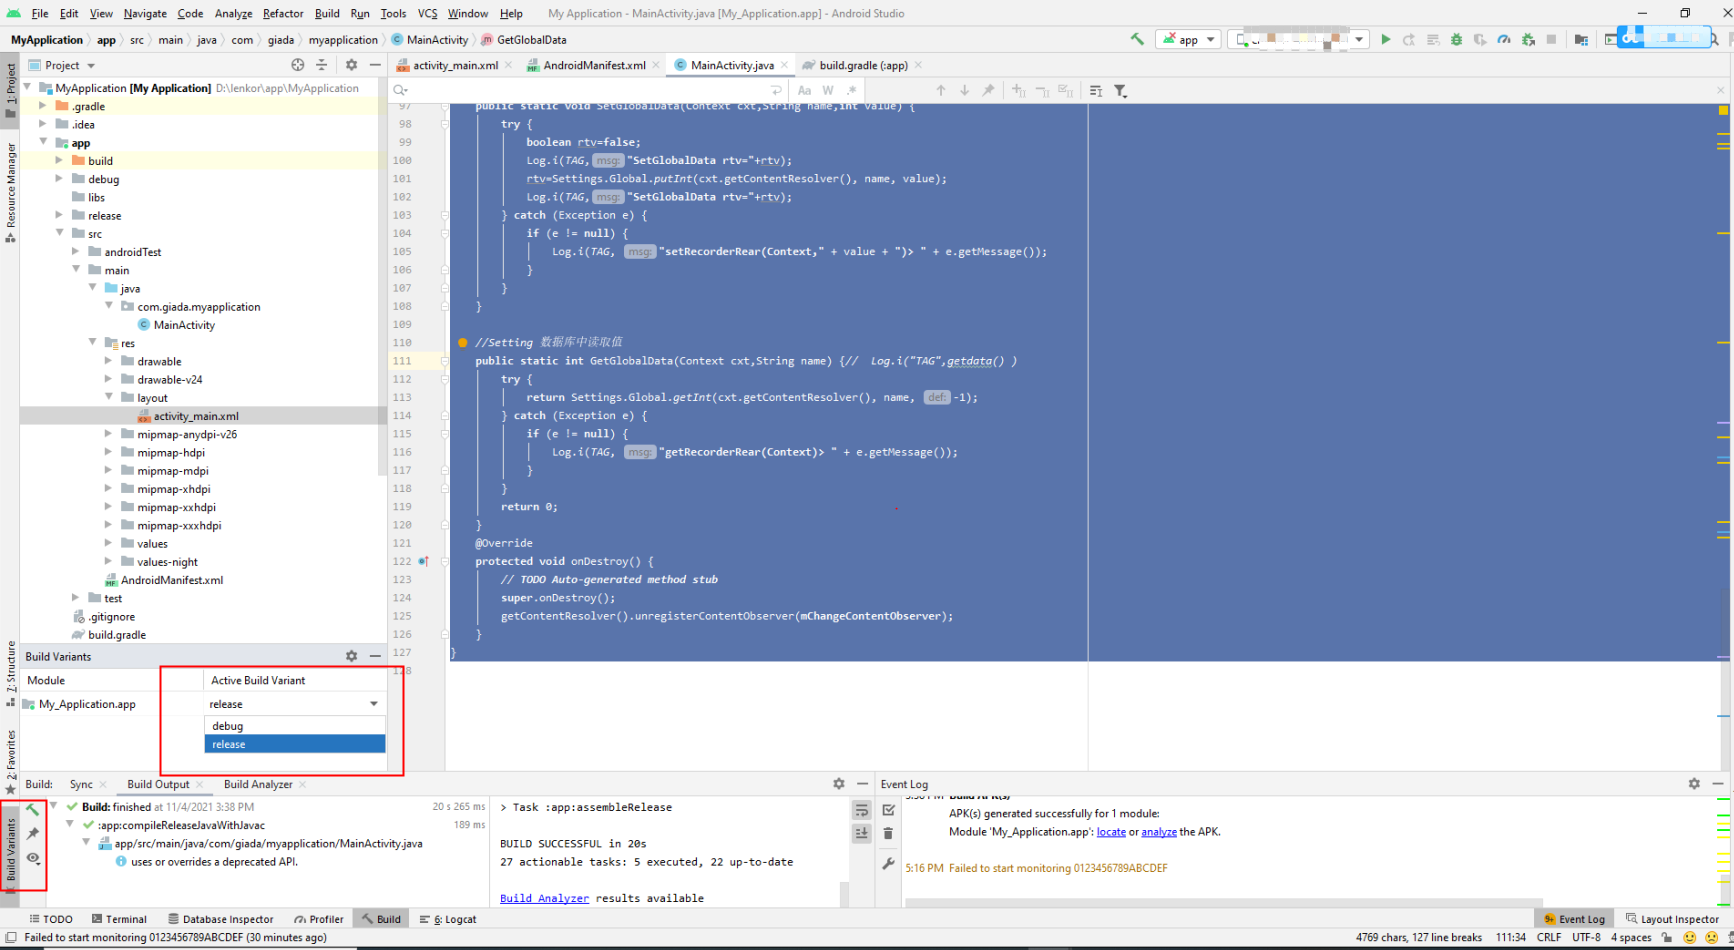Open the Terminal tool window

tap(119, 919)
